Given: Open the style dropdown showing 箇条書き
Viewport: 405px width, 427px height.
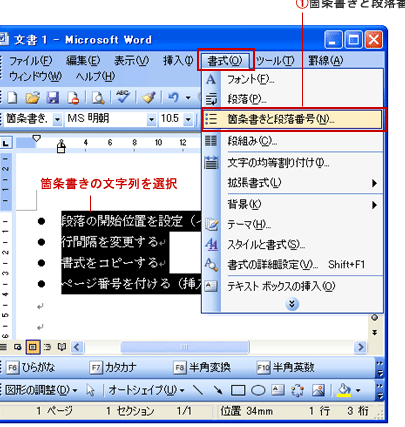Looking at the screenshot, I should [58, 119].
